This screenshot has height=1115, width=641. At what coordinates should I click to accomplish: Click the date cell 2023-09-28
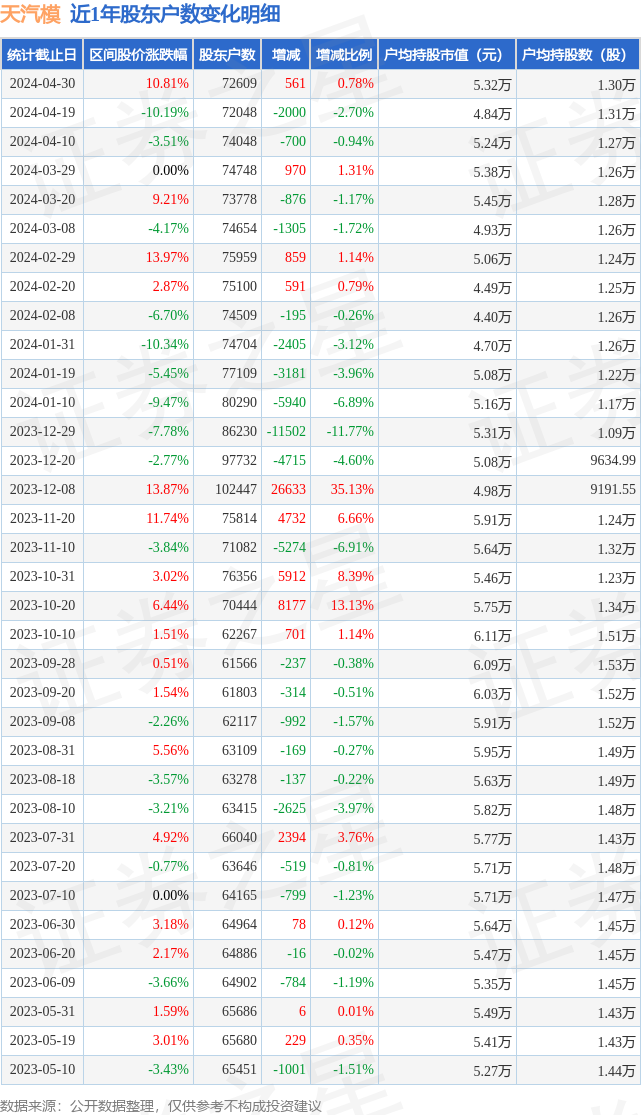click(x=42, y=663)
